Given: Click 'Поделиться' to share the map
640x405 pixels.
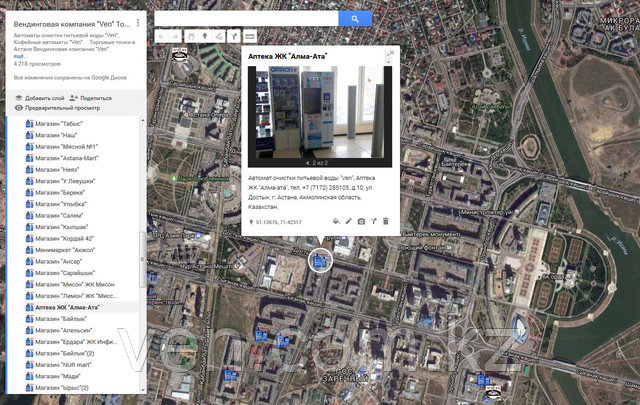Looking at the screenshot, I should (x=91, y=98).
